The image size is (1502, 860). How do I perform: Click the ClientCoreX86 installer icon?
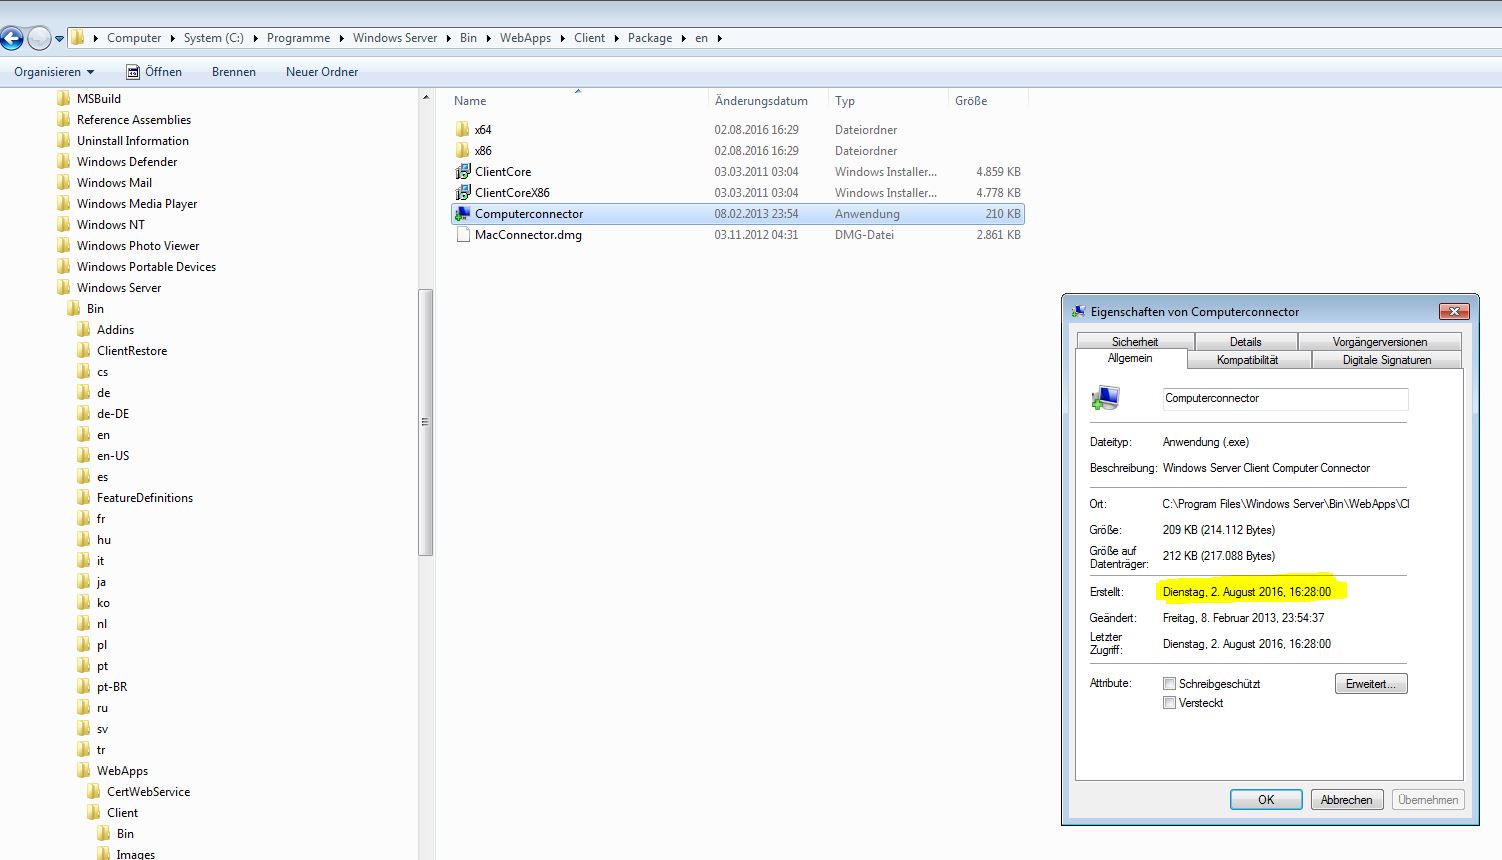pos(462,193)
